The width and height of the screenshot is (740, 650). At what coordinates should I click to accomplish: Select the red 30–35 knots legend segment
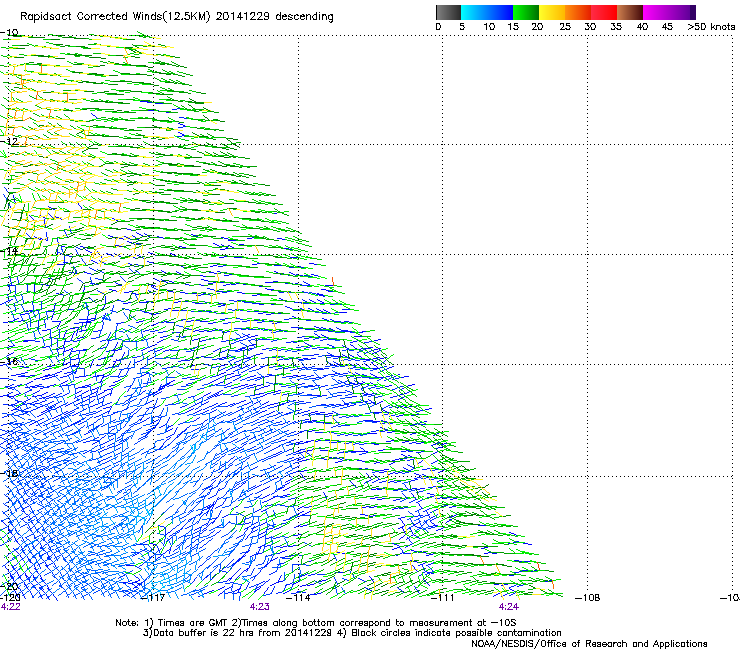click(x=604, y=12)
